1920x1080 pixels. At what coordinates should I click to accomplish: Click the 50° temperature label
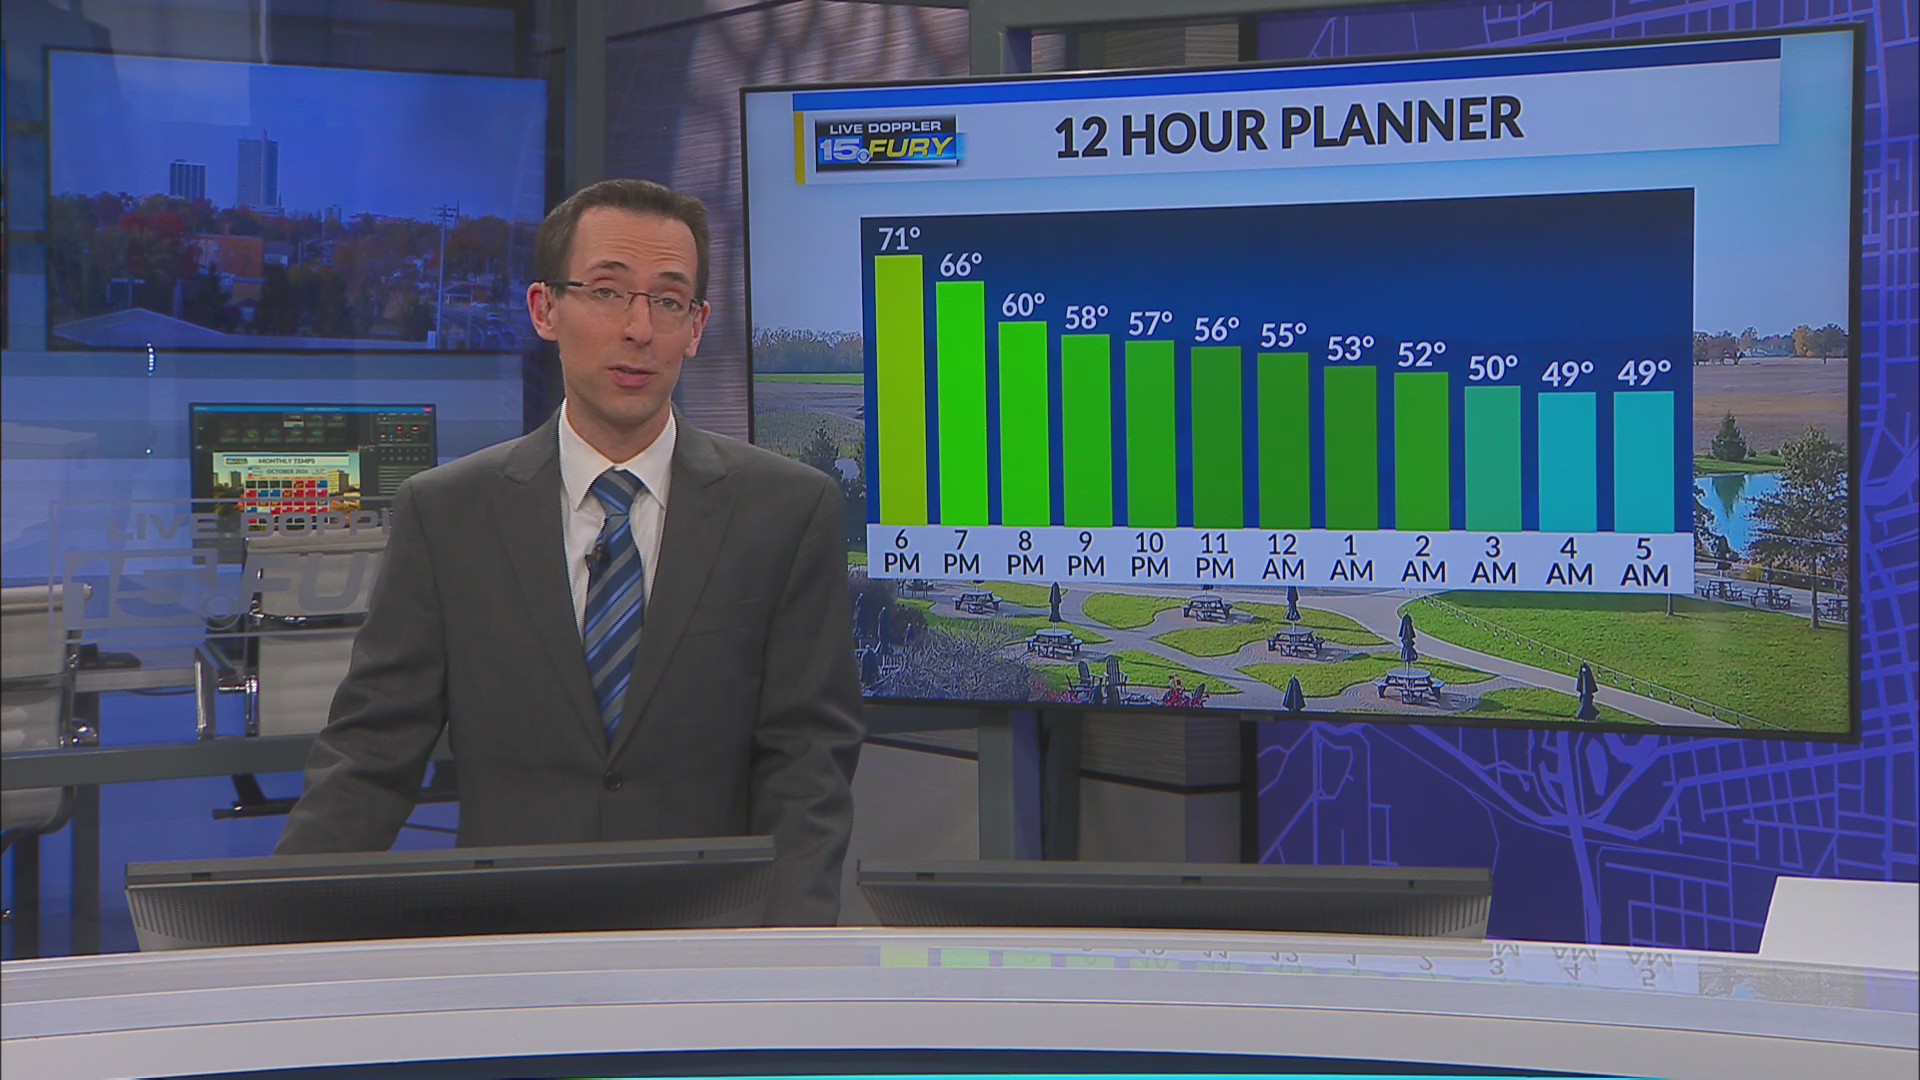tap(1493, 368)
